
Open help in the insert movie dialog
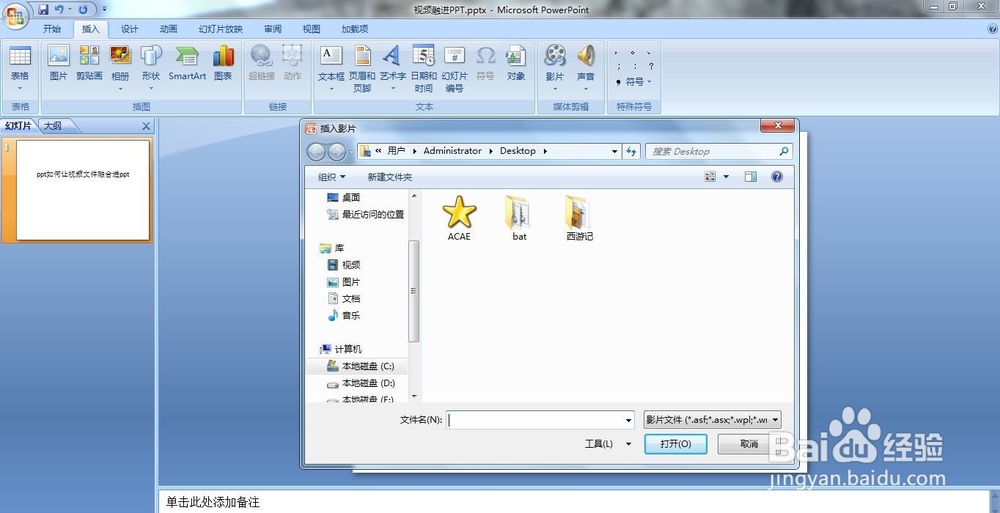(x=777, y=177)
